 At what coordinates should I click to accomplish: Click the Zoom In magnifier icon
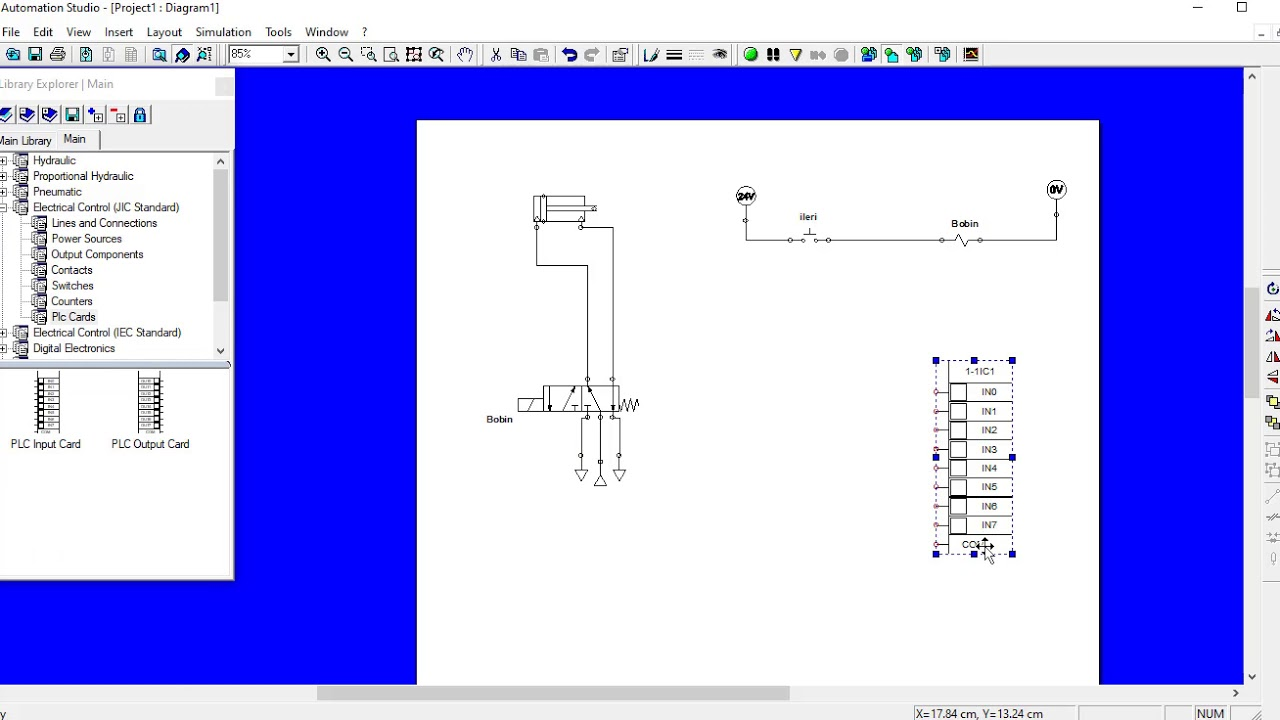pos(323,55)
